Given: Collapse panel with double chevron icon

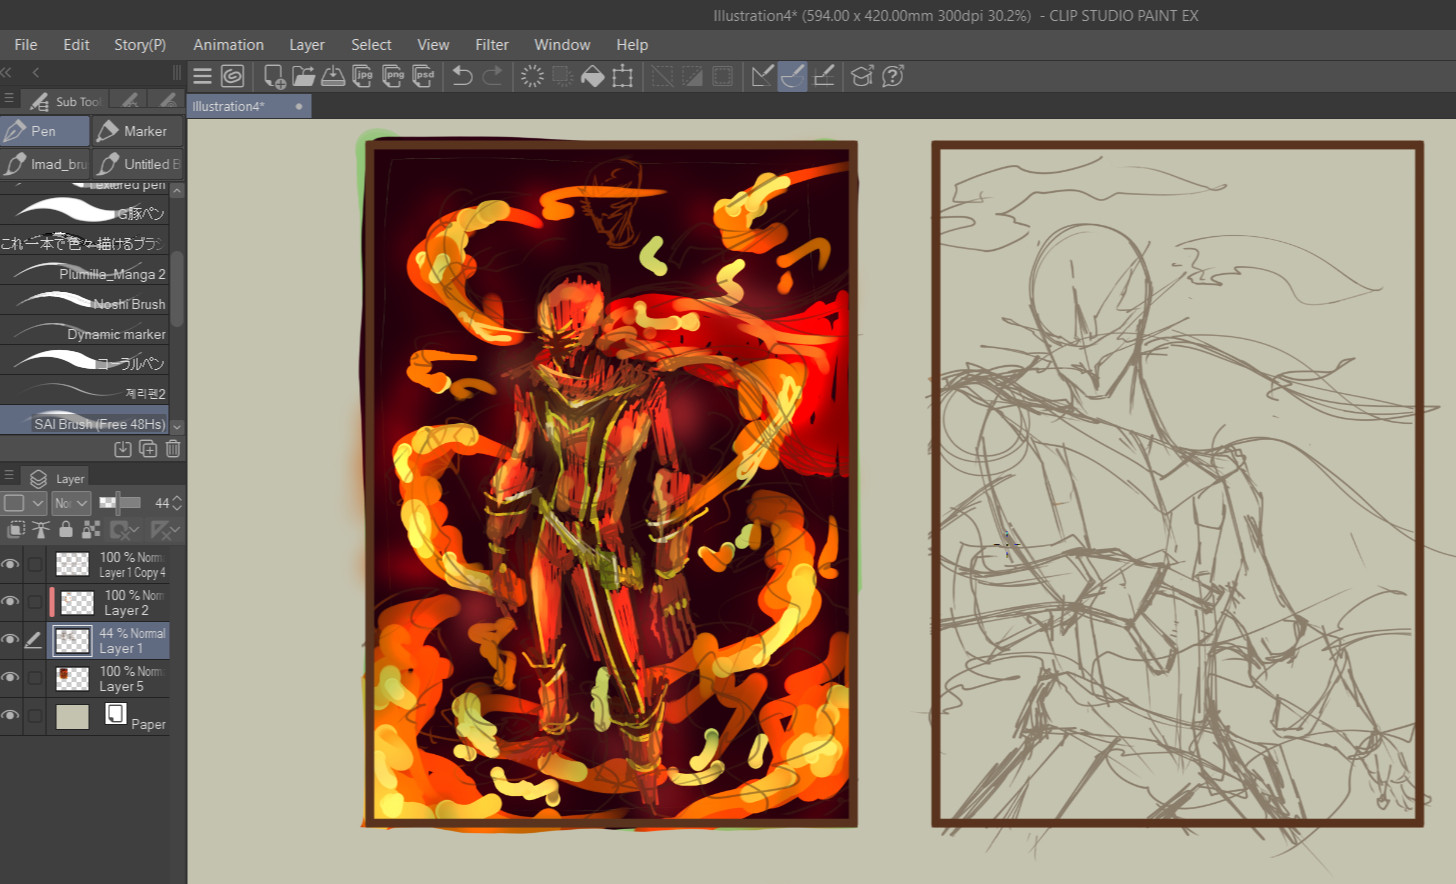Looking at the screenshot, I should 6,72.
